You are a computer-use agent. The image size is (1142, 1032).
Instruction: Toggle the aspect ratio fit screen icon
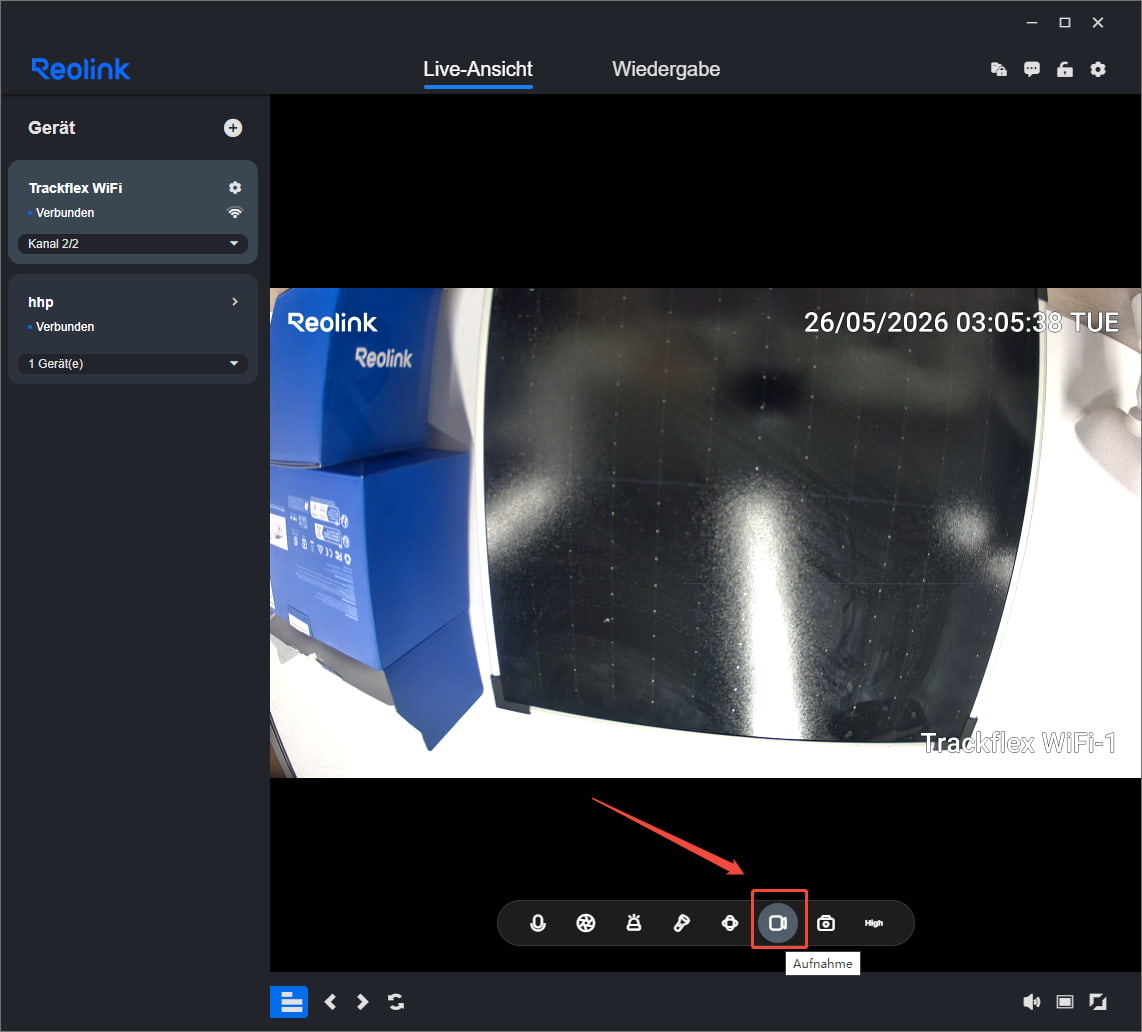pyautogui.click(x=1065, y=1002)
